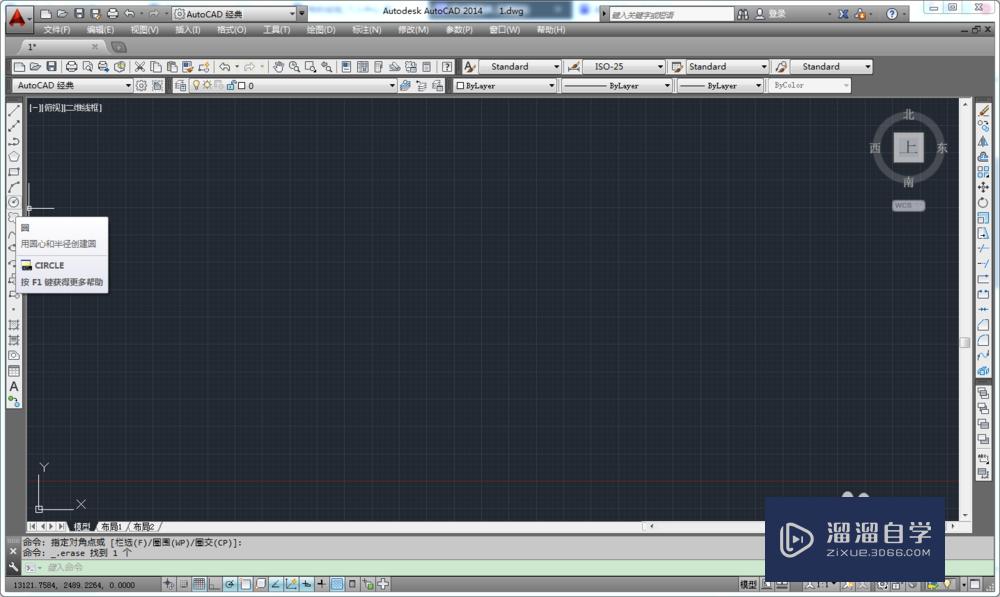
Task: Select the Rectangle draw tool
Action: coord(13,172)
